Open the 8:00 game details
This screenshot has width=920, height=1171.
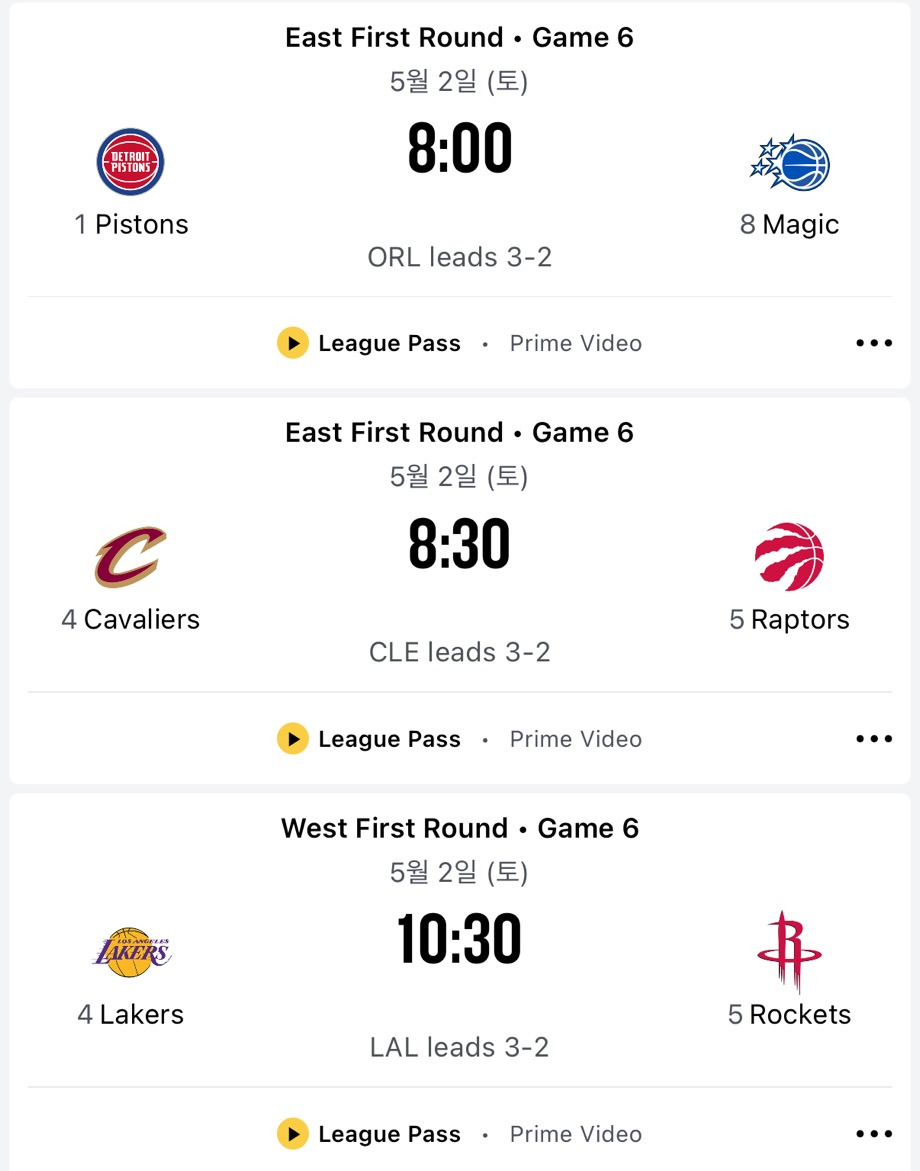460,148
